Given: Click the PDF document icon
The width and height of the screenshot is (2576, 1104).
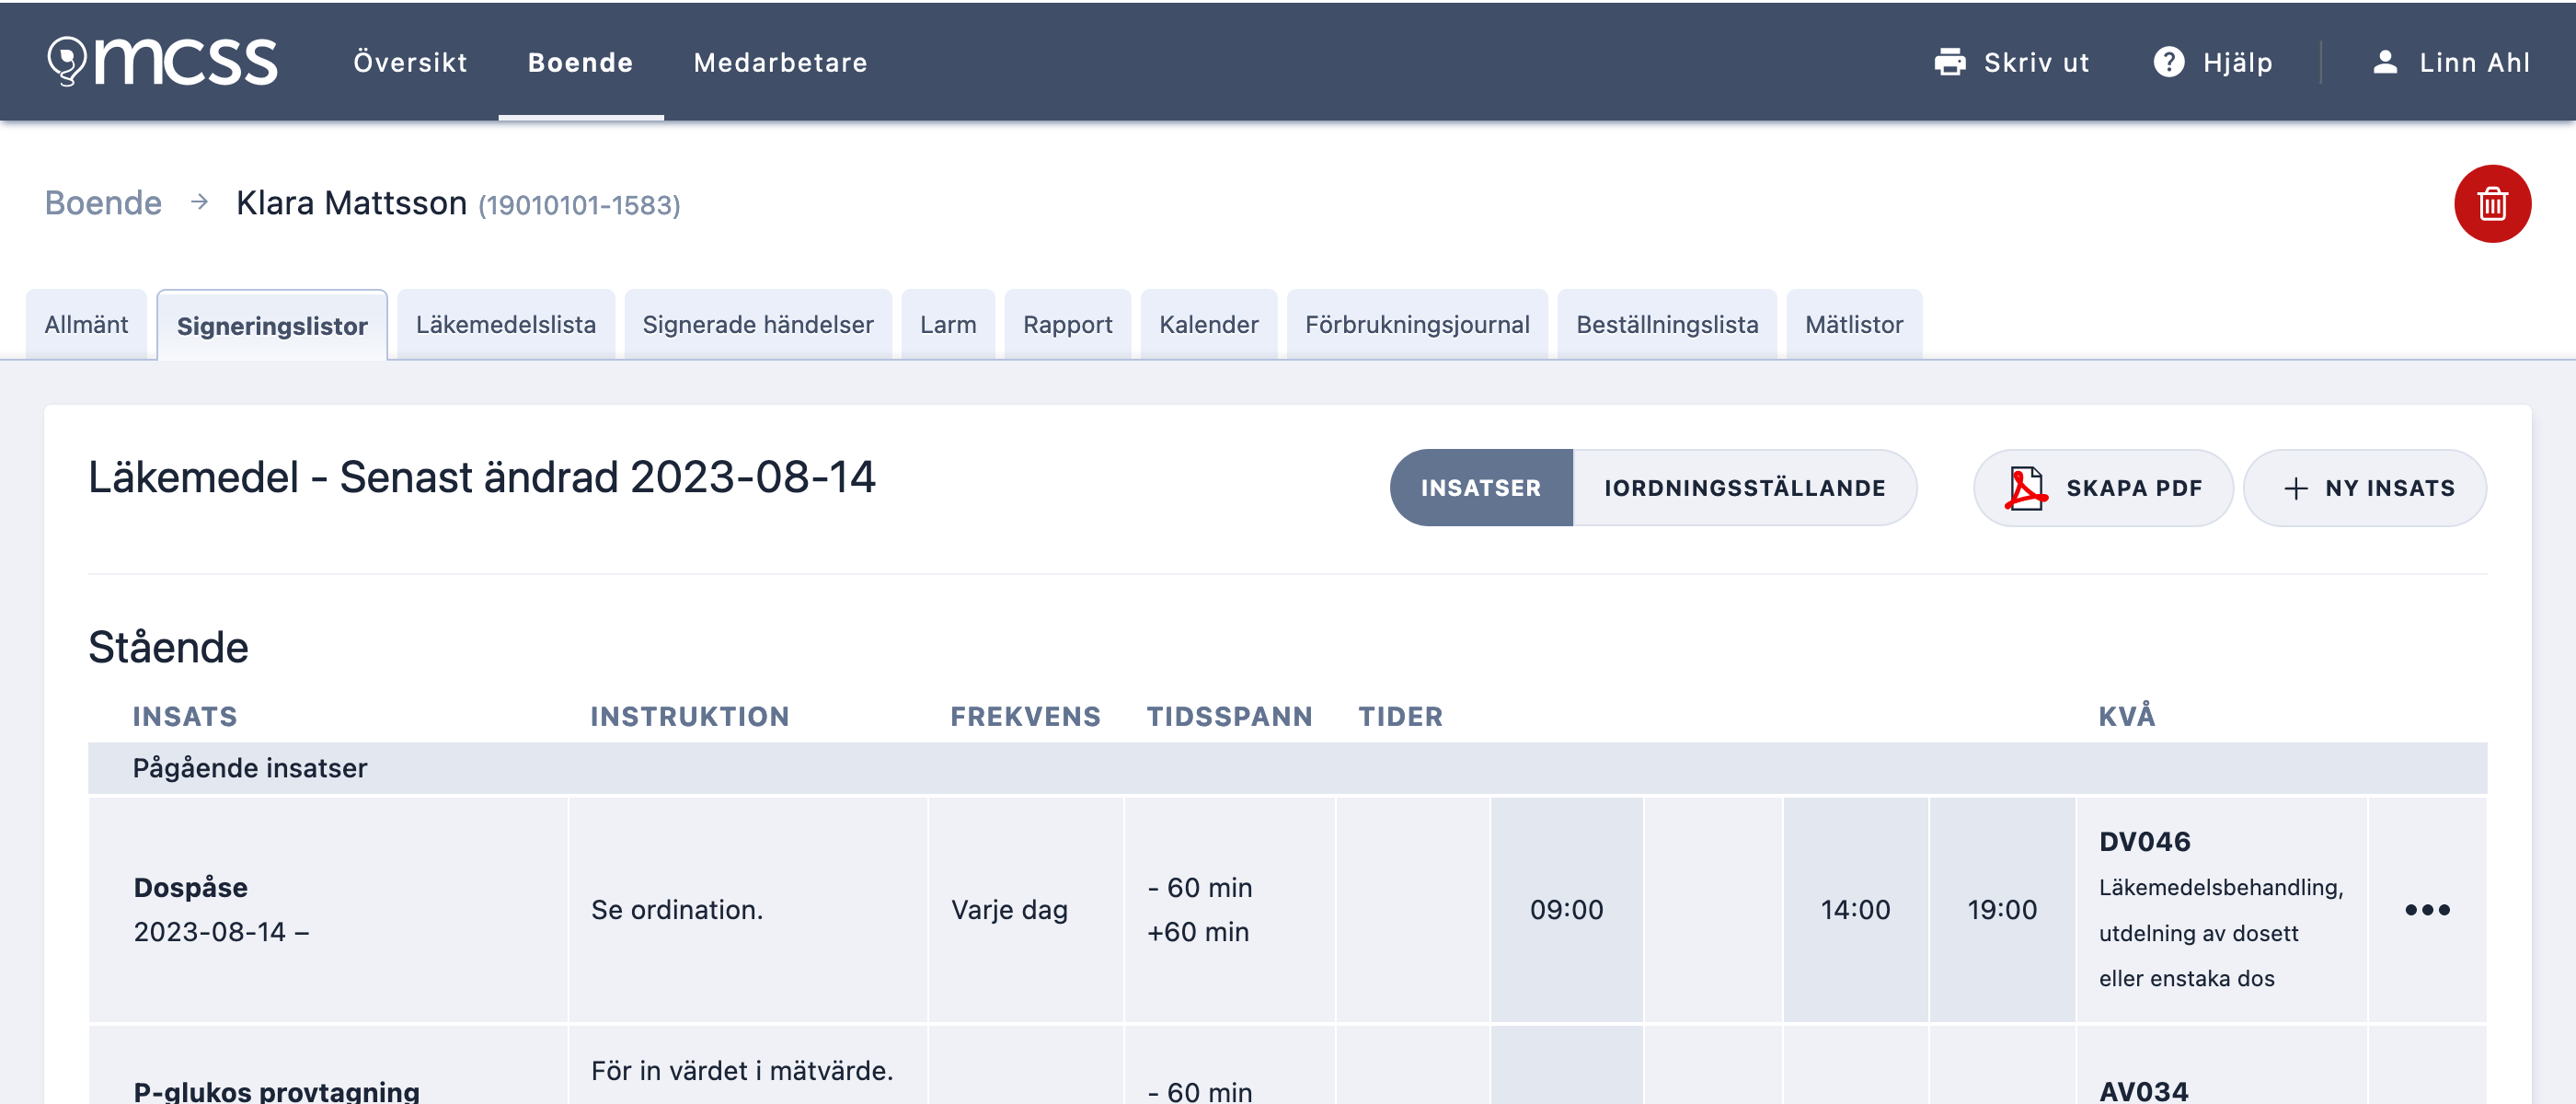Looking at the screenshot, I should (x=2025, y=488).
